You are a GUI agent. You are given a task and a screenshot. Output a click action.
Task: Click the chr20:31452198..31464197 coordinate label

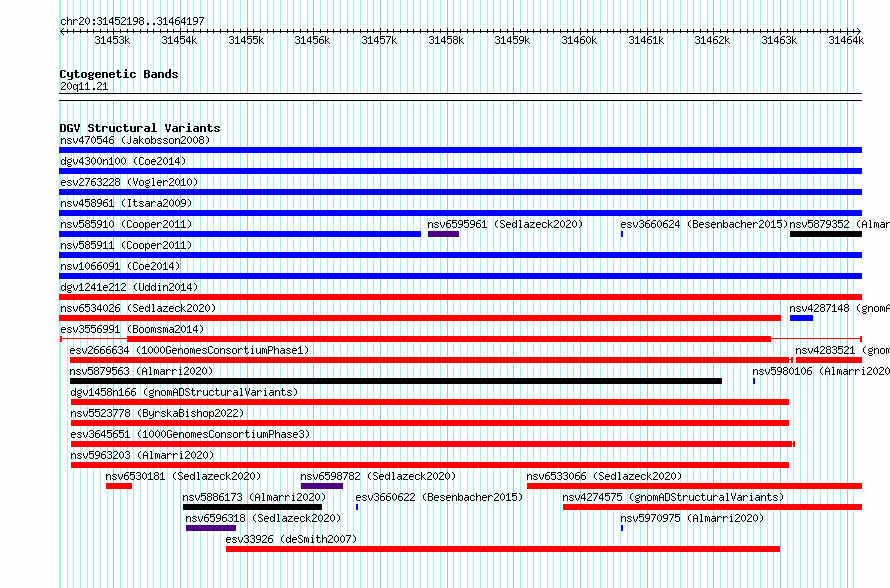click(x=132, y=22)
